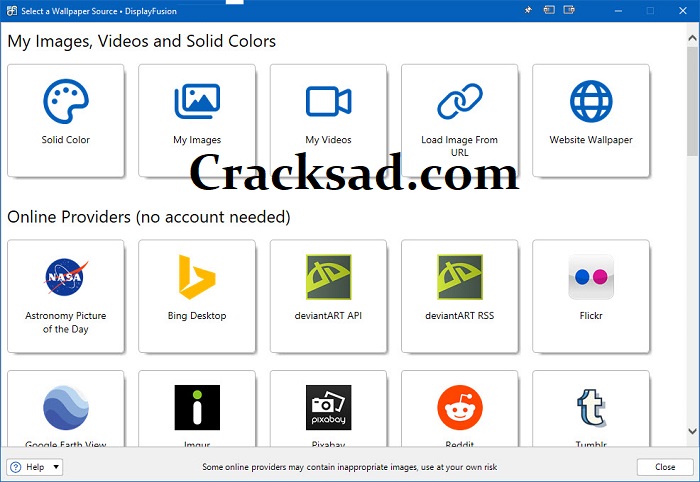Screen dimensions: 700x482
Task: Click the Close button
Action: (665, 467)
